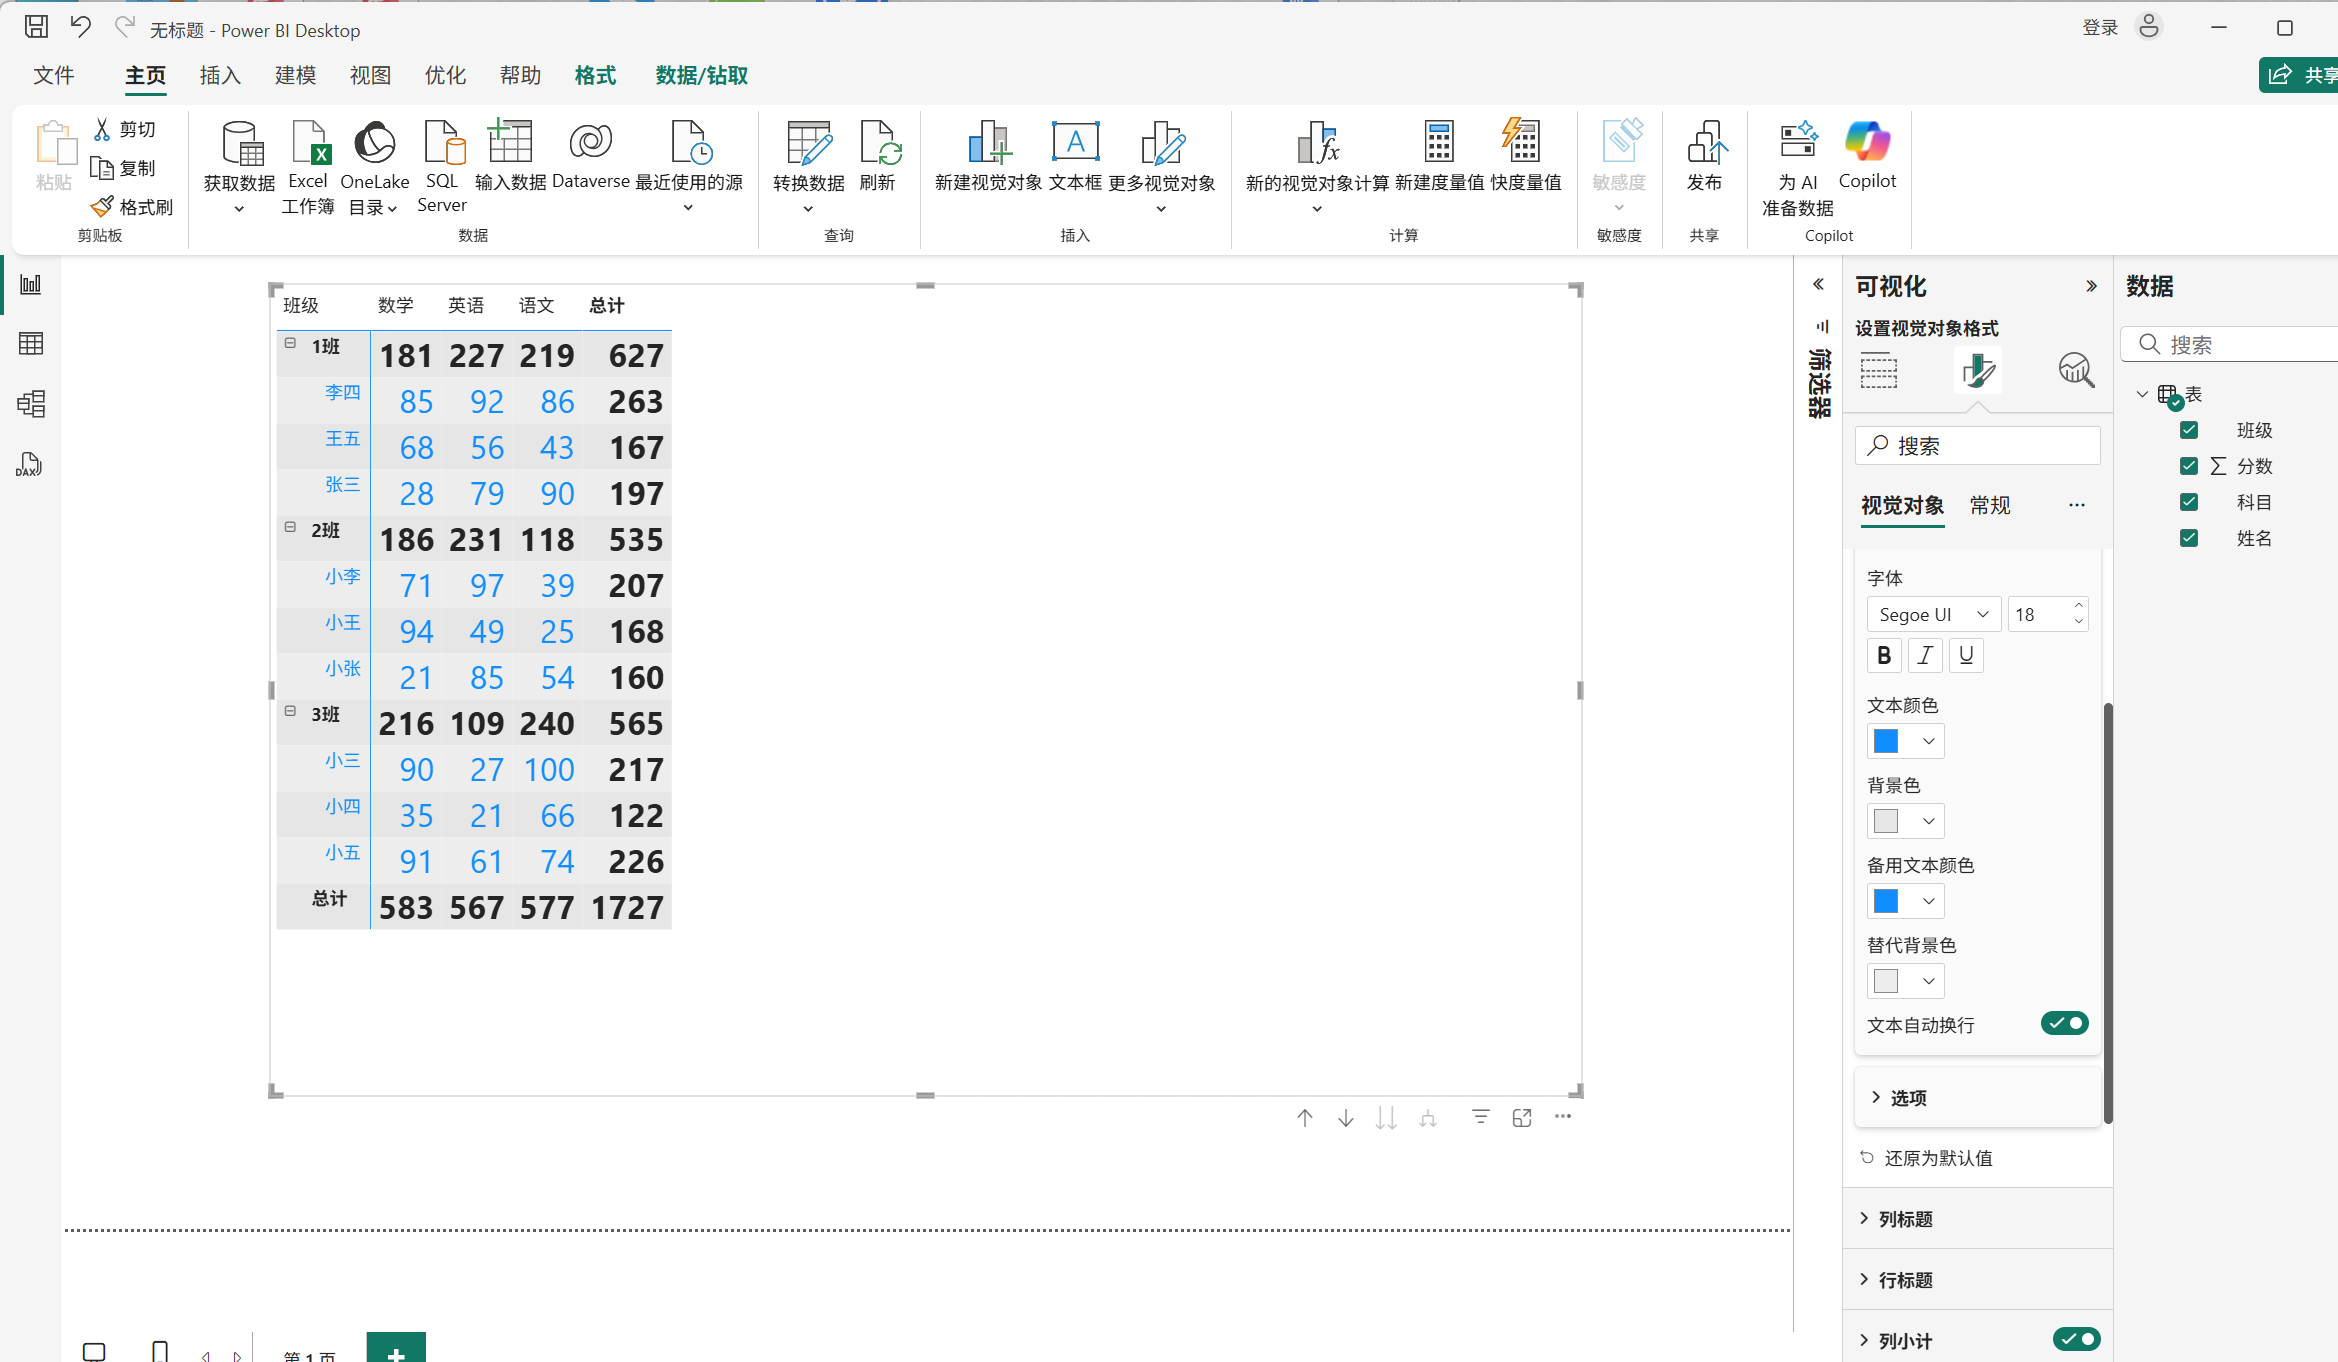Open the 建模 ribbon tab
Screen dimensions: 2338x1362
[x=295, y=75]
